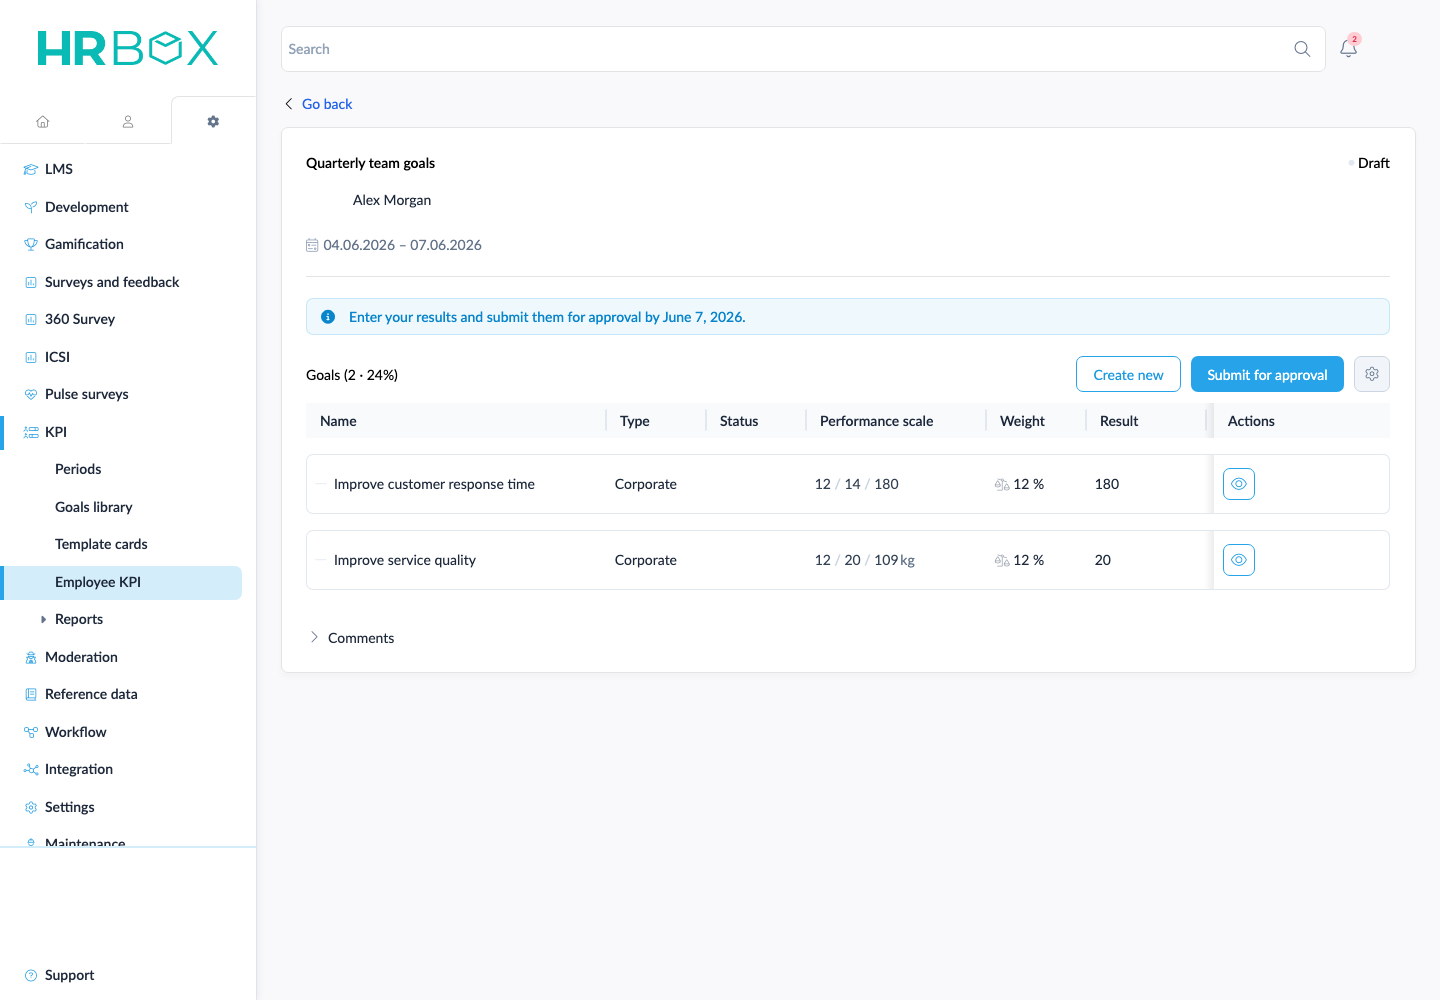Image resolution: width=1440 pixels, height=1000 pixels.
Task: Click the Settings cog icon in sidebar
Action: pos(31,807)
